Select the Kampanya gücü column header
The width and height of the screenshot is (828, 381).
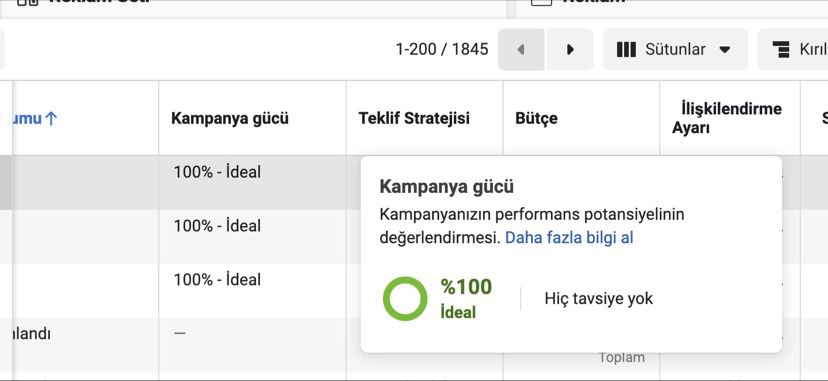point(230,118)
